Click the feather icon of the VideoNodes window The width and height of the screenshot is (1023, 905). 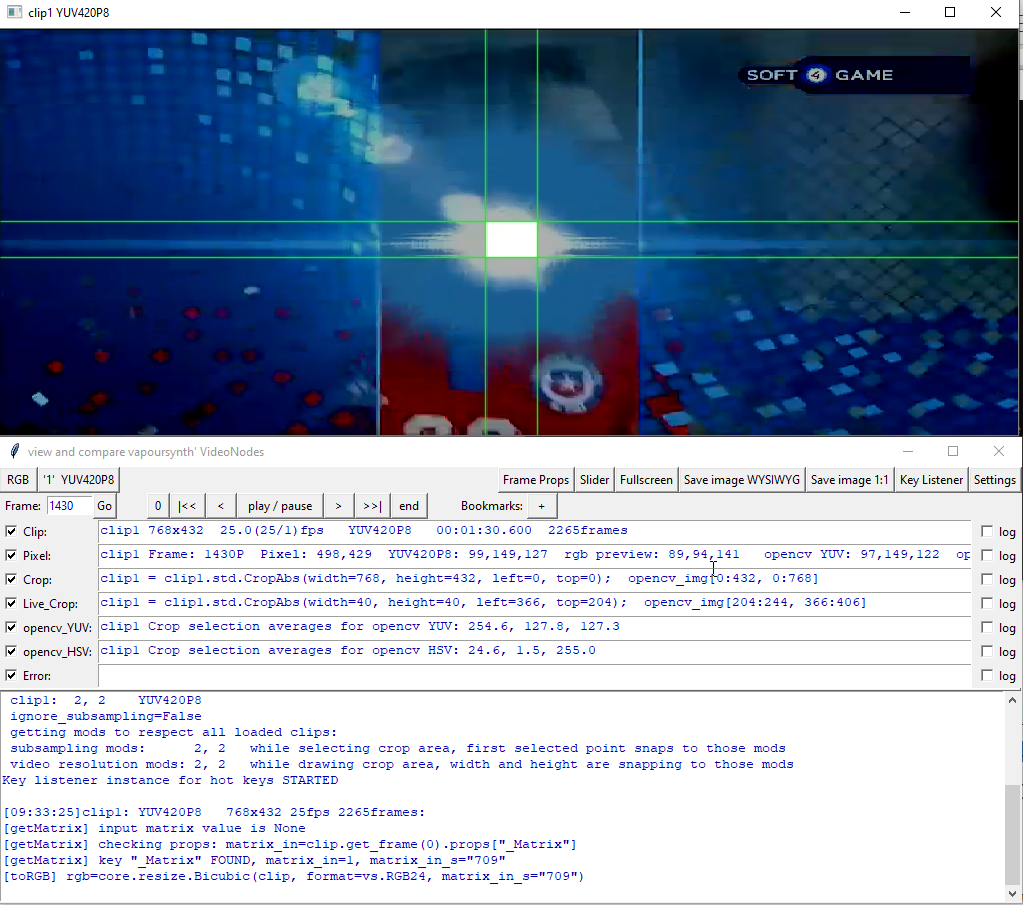click(14, 451)
